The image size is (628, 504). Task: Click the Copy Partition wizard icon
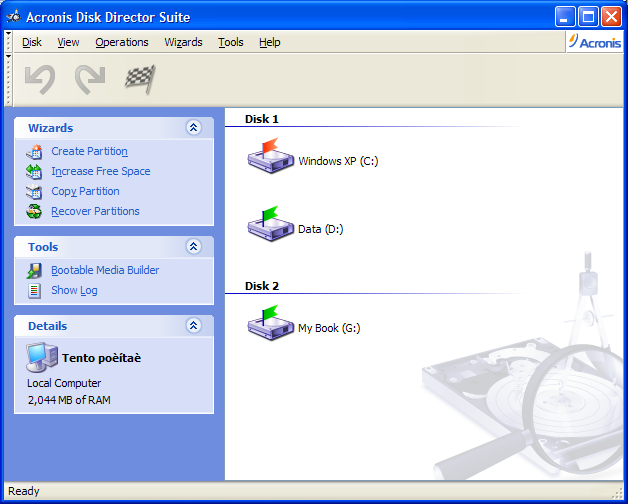[34, 192]
